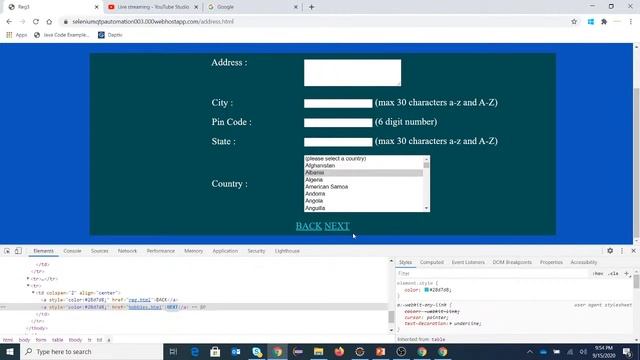
Task: Click the Windows extension icon in toolbar
Action: click(x=591, y=22)
